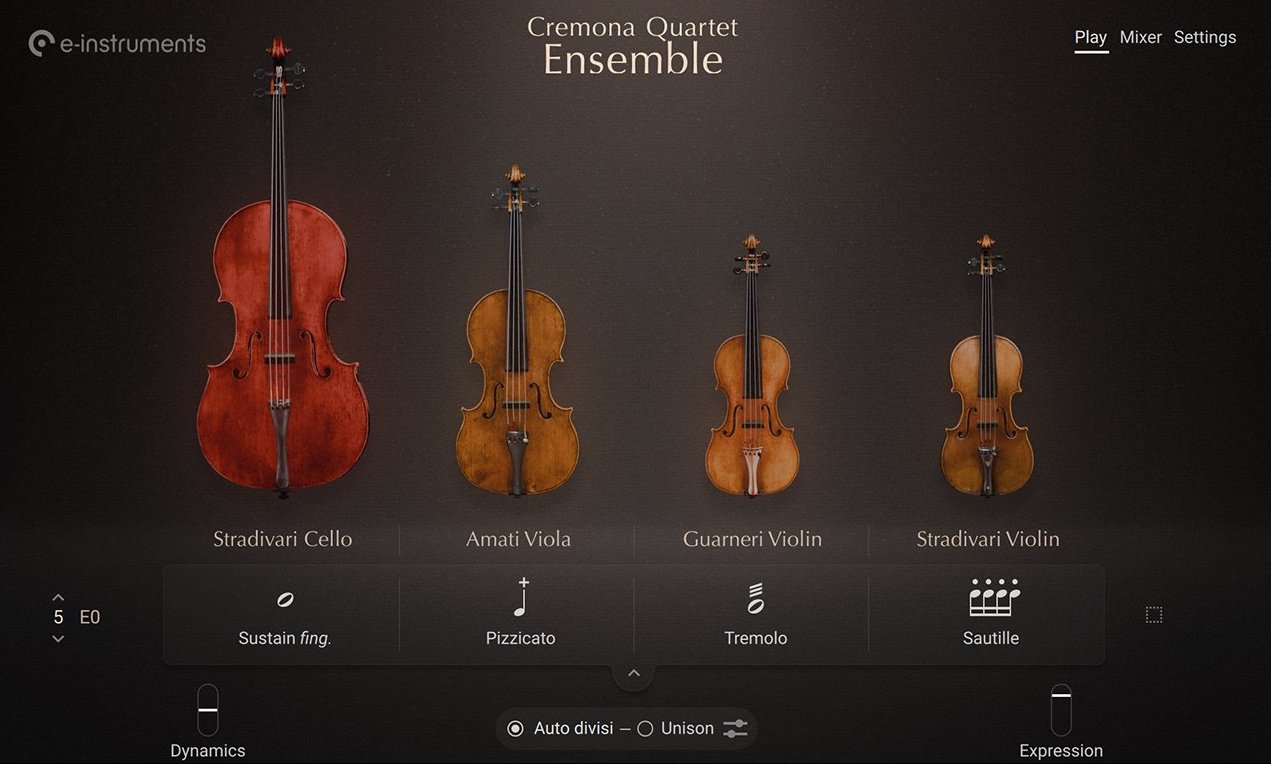Image resolution: width=1271 pixels, height=764 pixels.
Task: Increase keyswitch number with up arrow
Action: tap(58, 597)
